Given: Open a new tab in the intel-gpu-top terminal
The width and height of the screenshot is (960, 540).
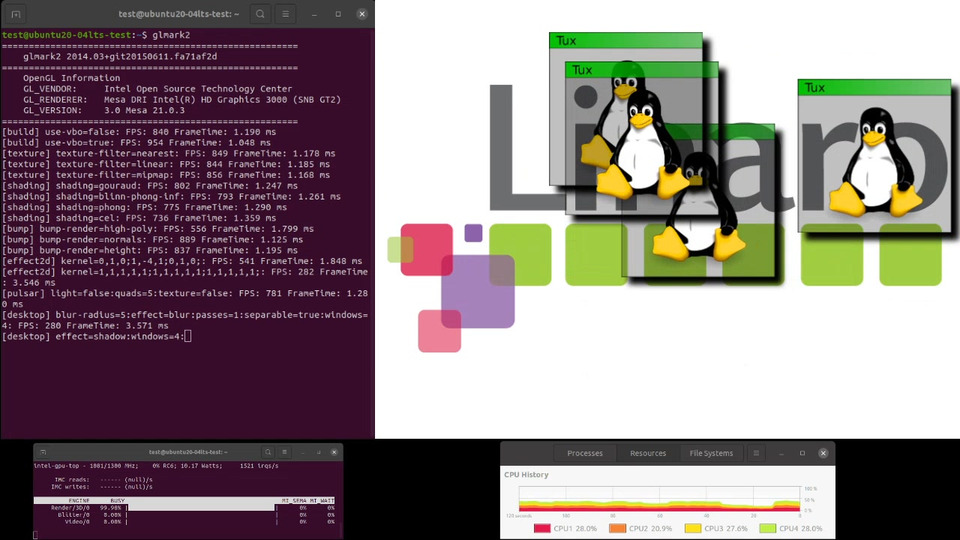Looking at the screenshot, I should click(x=43, y=452).
